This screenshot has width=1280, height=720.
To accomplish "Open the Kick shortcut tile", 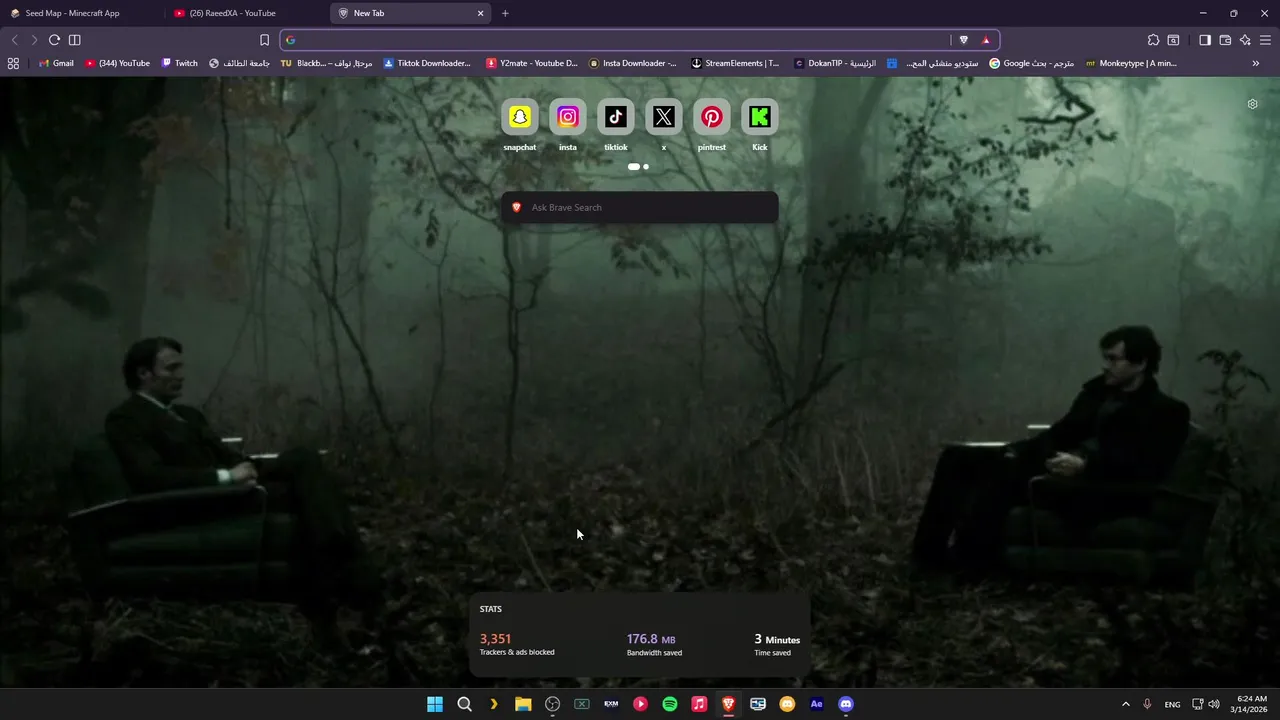I will click(759, 118).
